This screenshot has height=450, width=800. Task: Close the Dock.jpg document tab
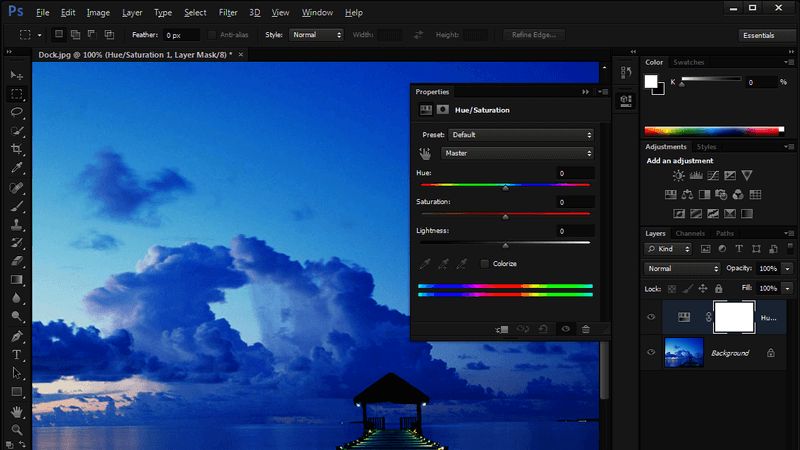pos(241,55)
